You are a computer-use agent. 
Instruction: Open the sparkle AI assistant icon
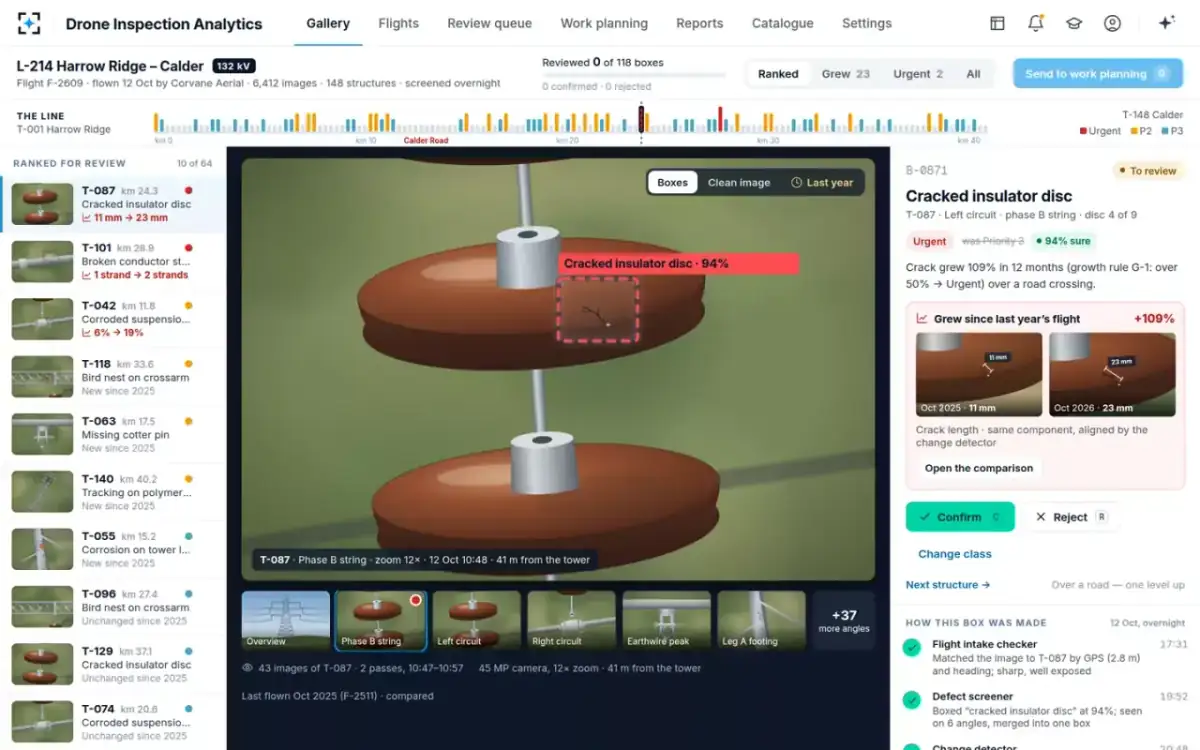click(x=1166, y=23)
